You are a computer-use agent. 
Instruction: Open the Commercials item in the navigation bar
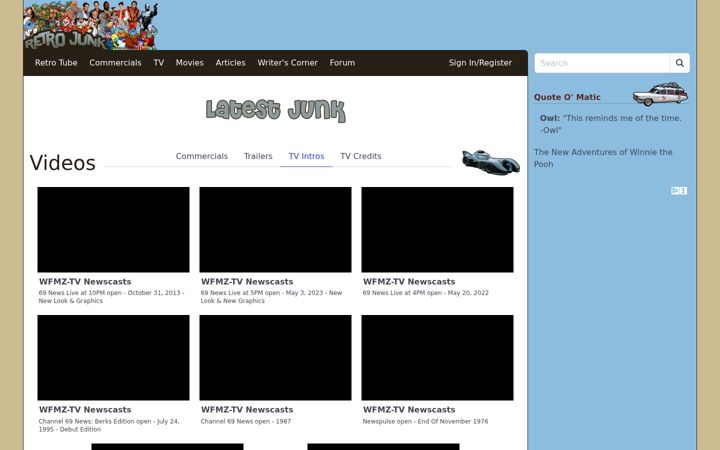[x=115, y=63]
